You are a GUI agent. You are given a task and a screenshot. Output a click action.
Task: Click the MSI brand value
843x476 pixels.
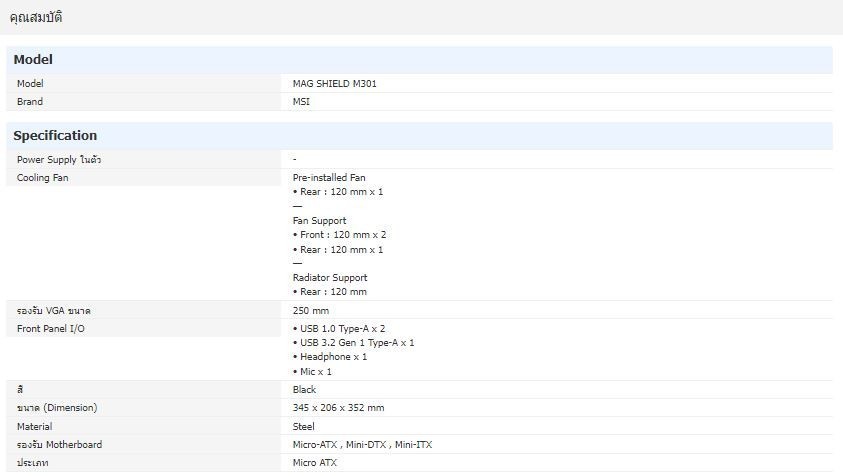301,102
